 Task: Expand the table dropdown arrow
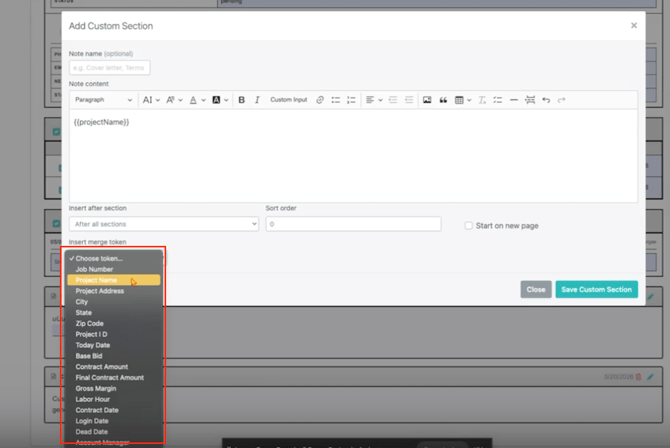[469, 100]
